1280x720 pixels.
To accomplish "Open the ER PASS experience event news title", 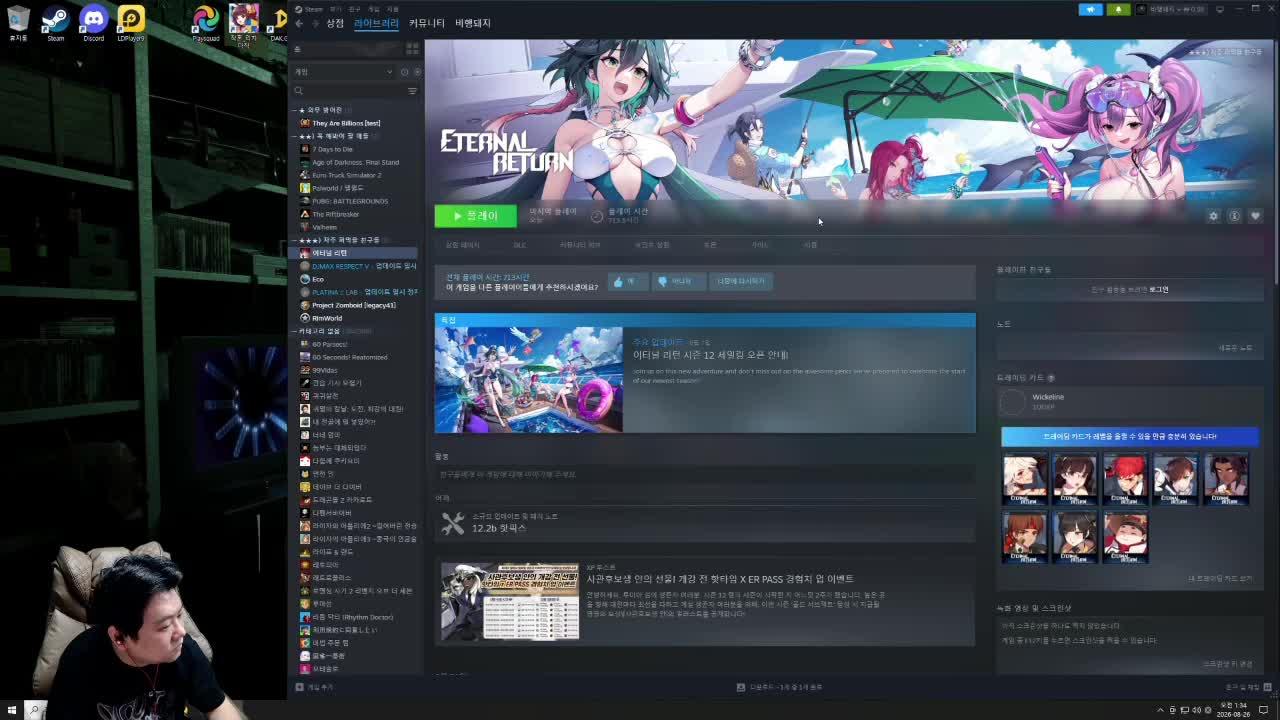I will pyautogui.click(x=720, y=579).
